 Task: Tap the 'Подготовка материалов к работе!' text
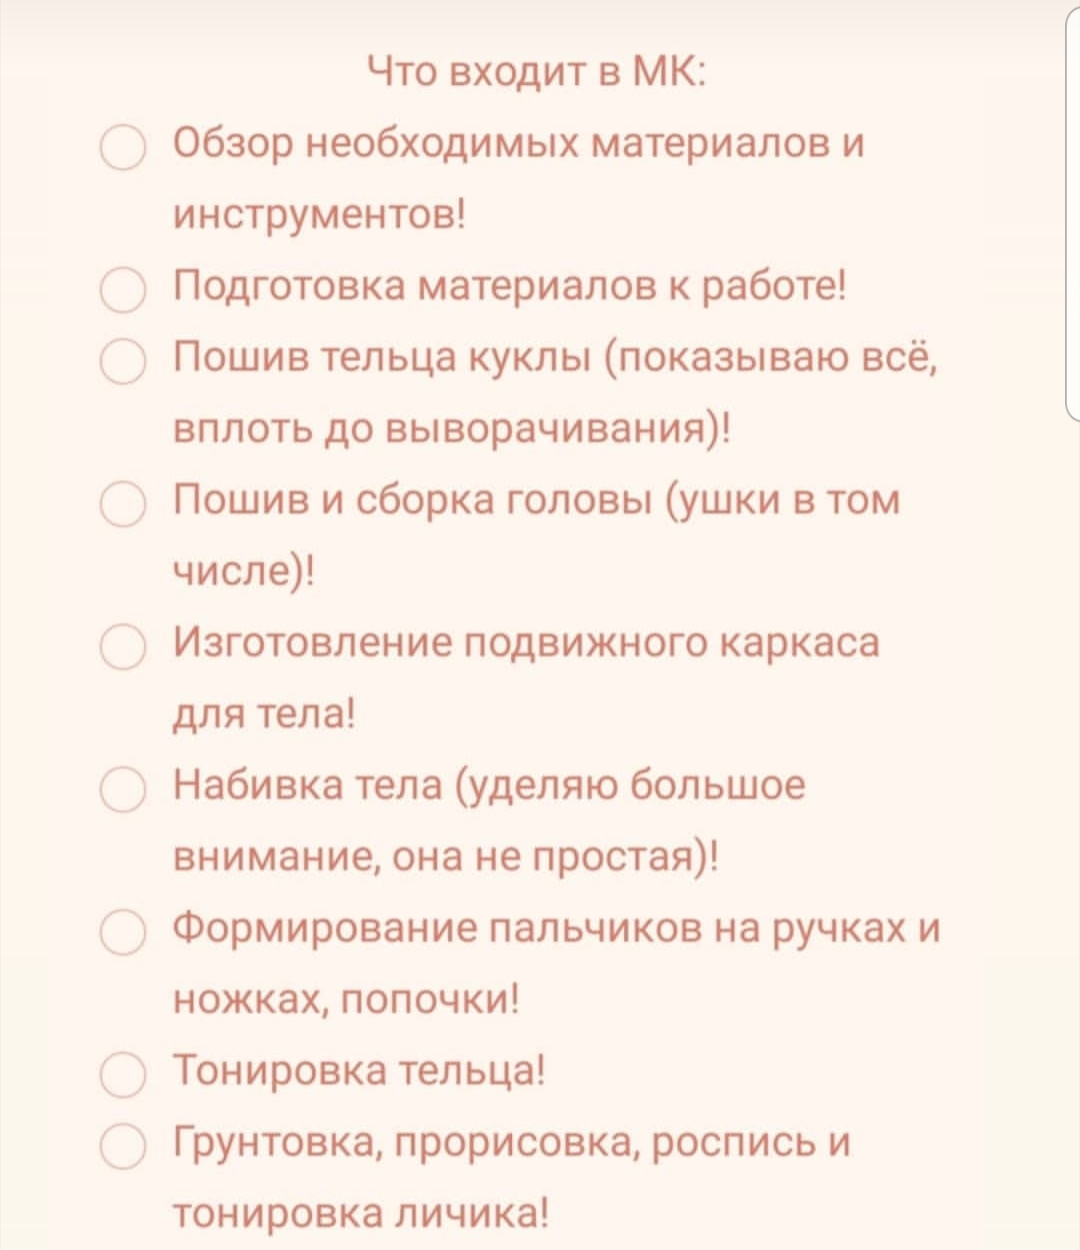tap(510, 287)
